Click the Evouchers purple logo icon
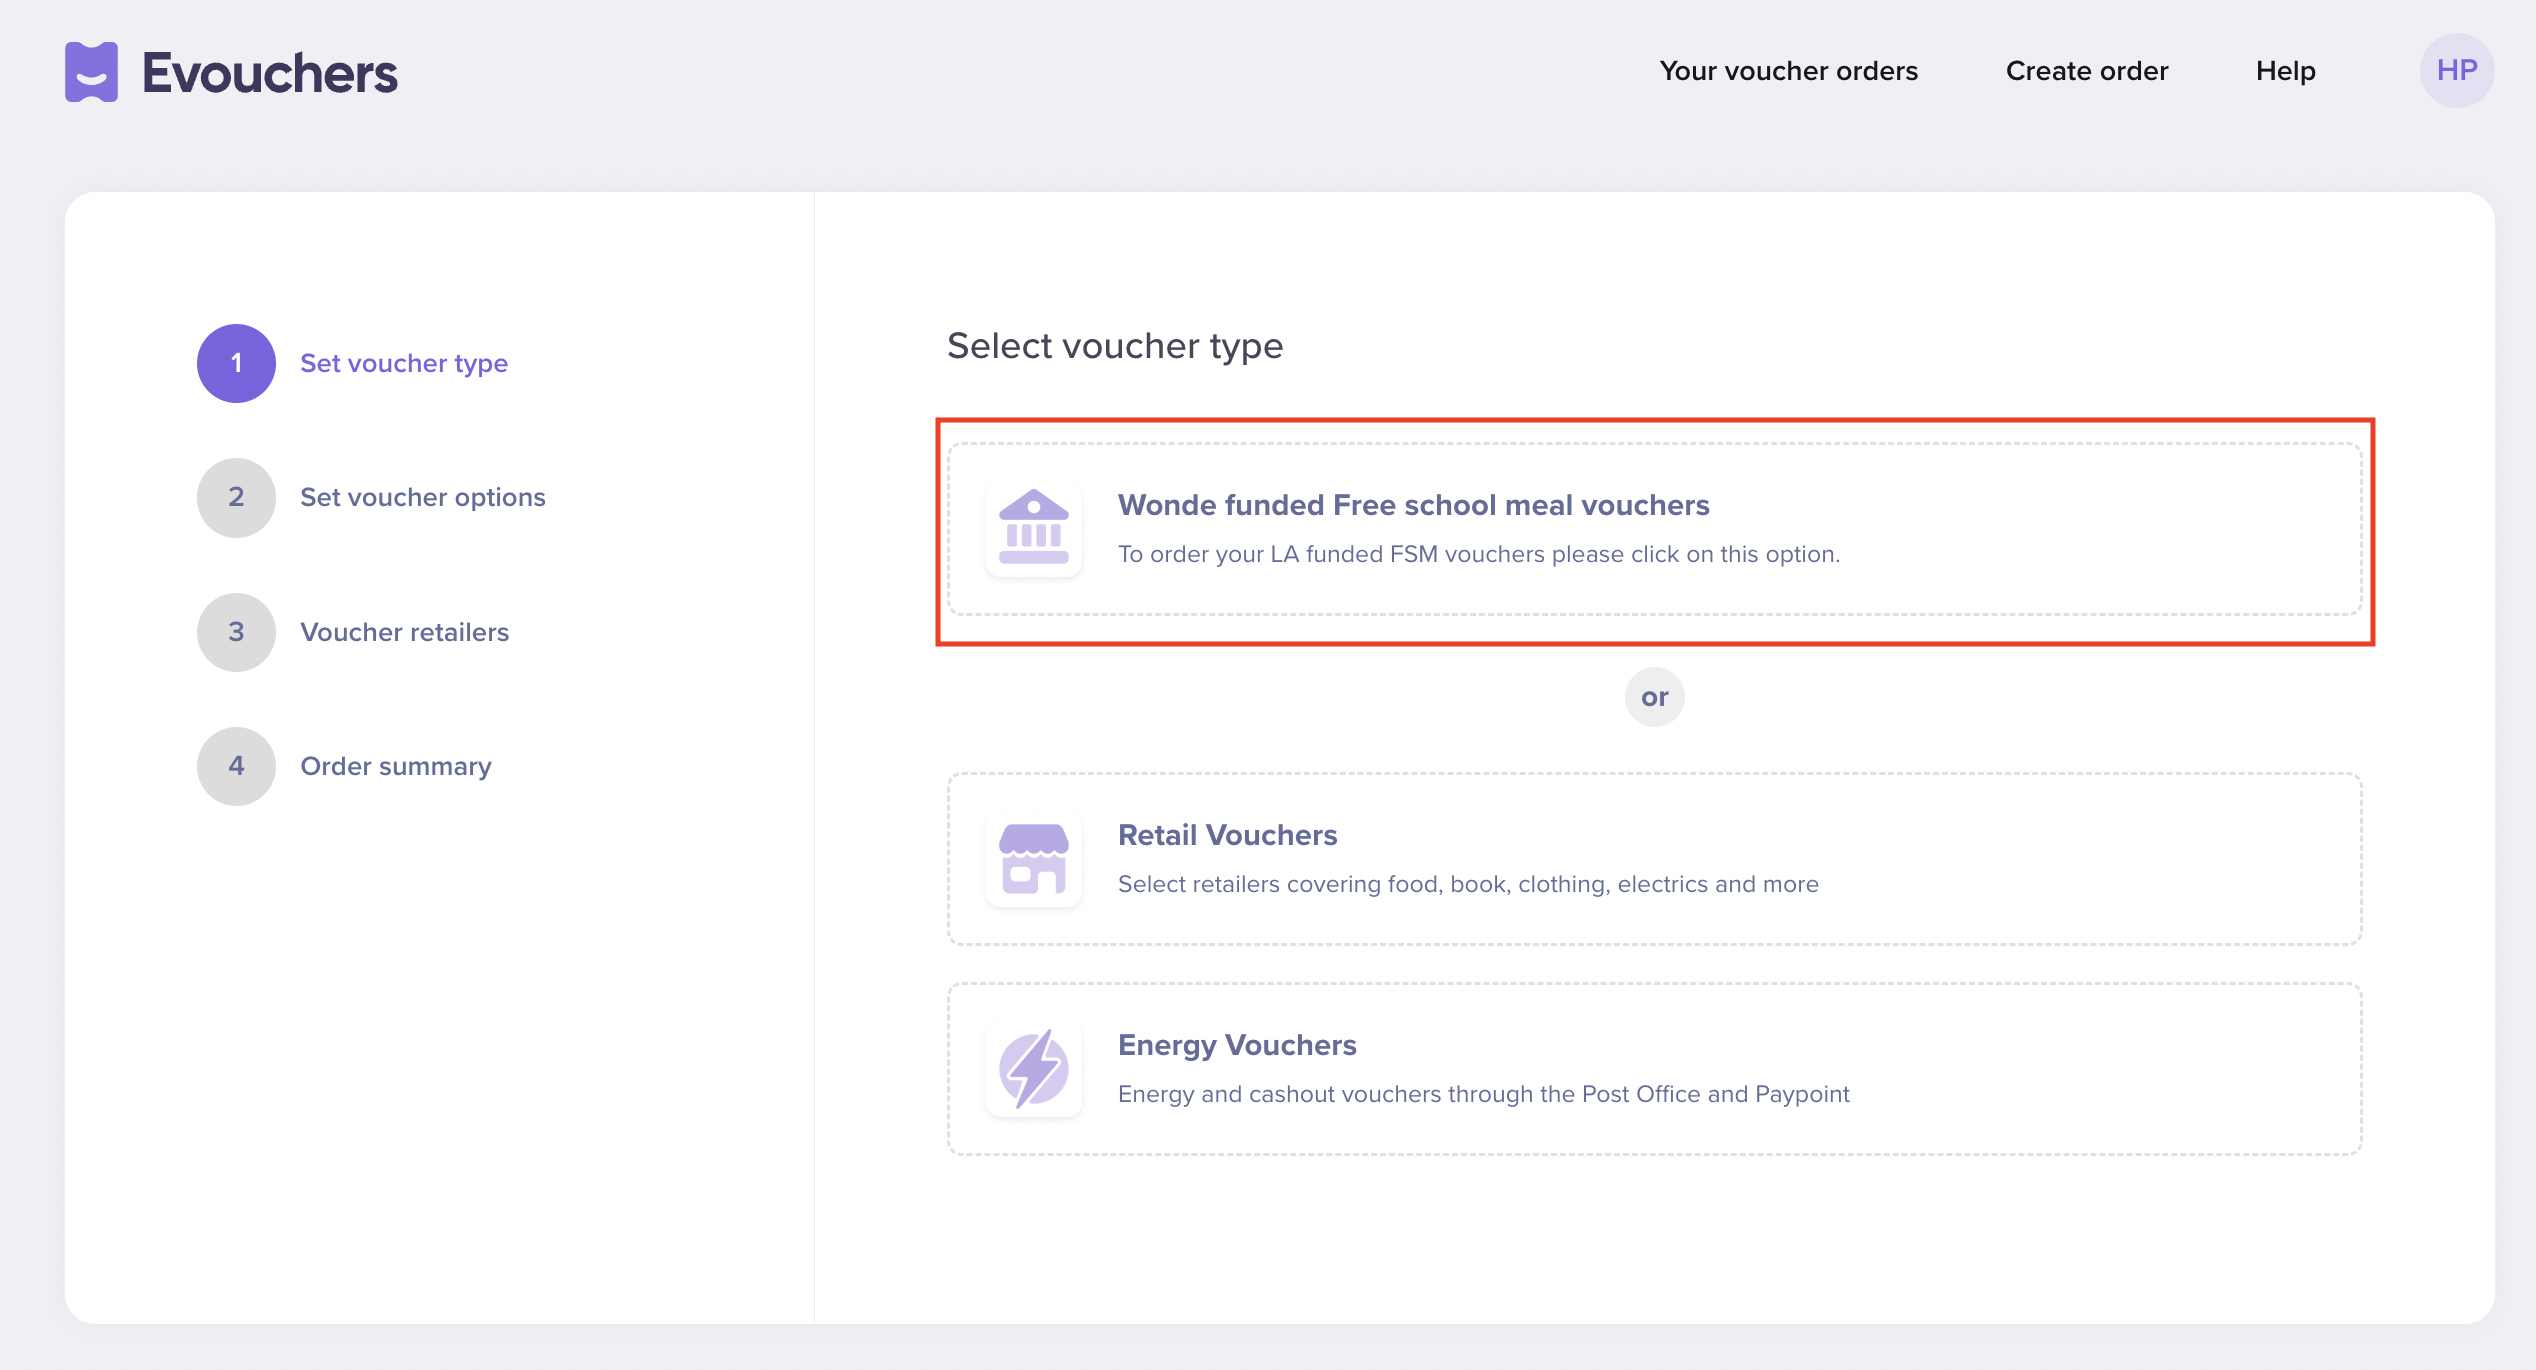This screenshot has height=1370, width=2536. point(92,72)
